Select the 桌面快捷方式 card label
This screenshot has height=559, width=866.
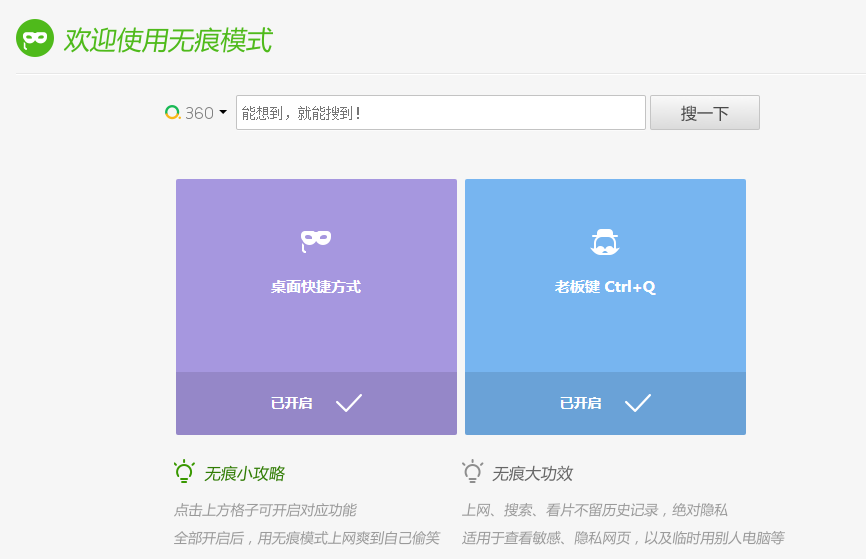(316, 287)
